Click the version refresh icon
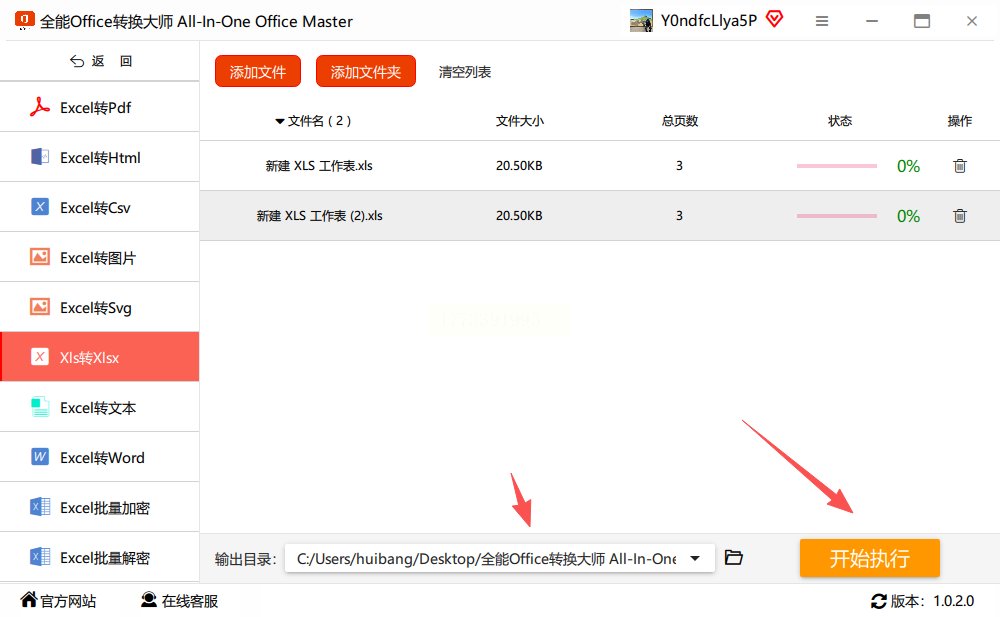 [879, 601]
